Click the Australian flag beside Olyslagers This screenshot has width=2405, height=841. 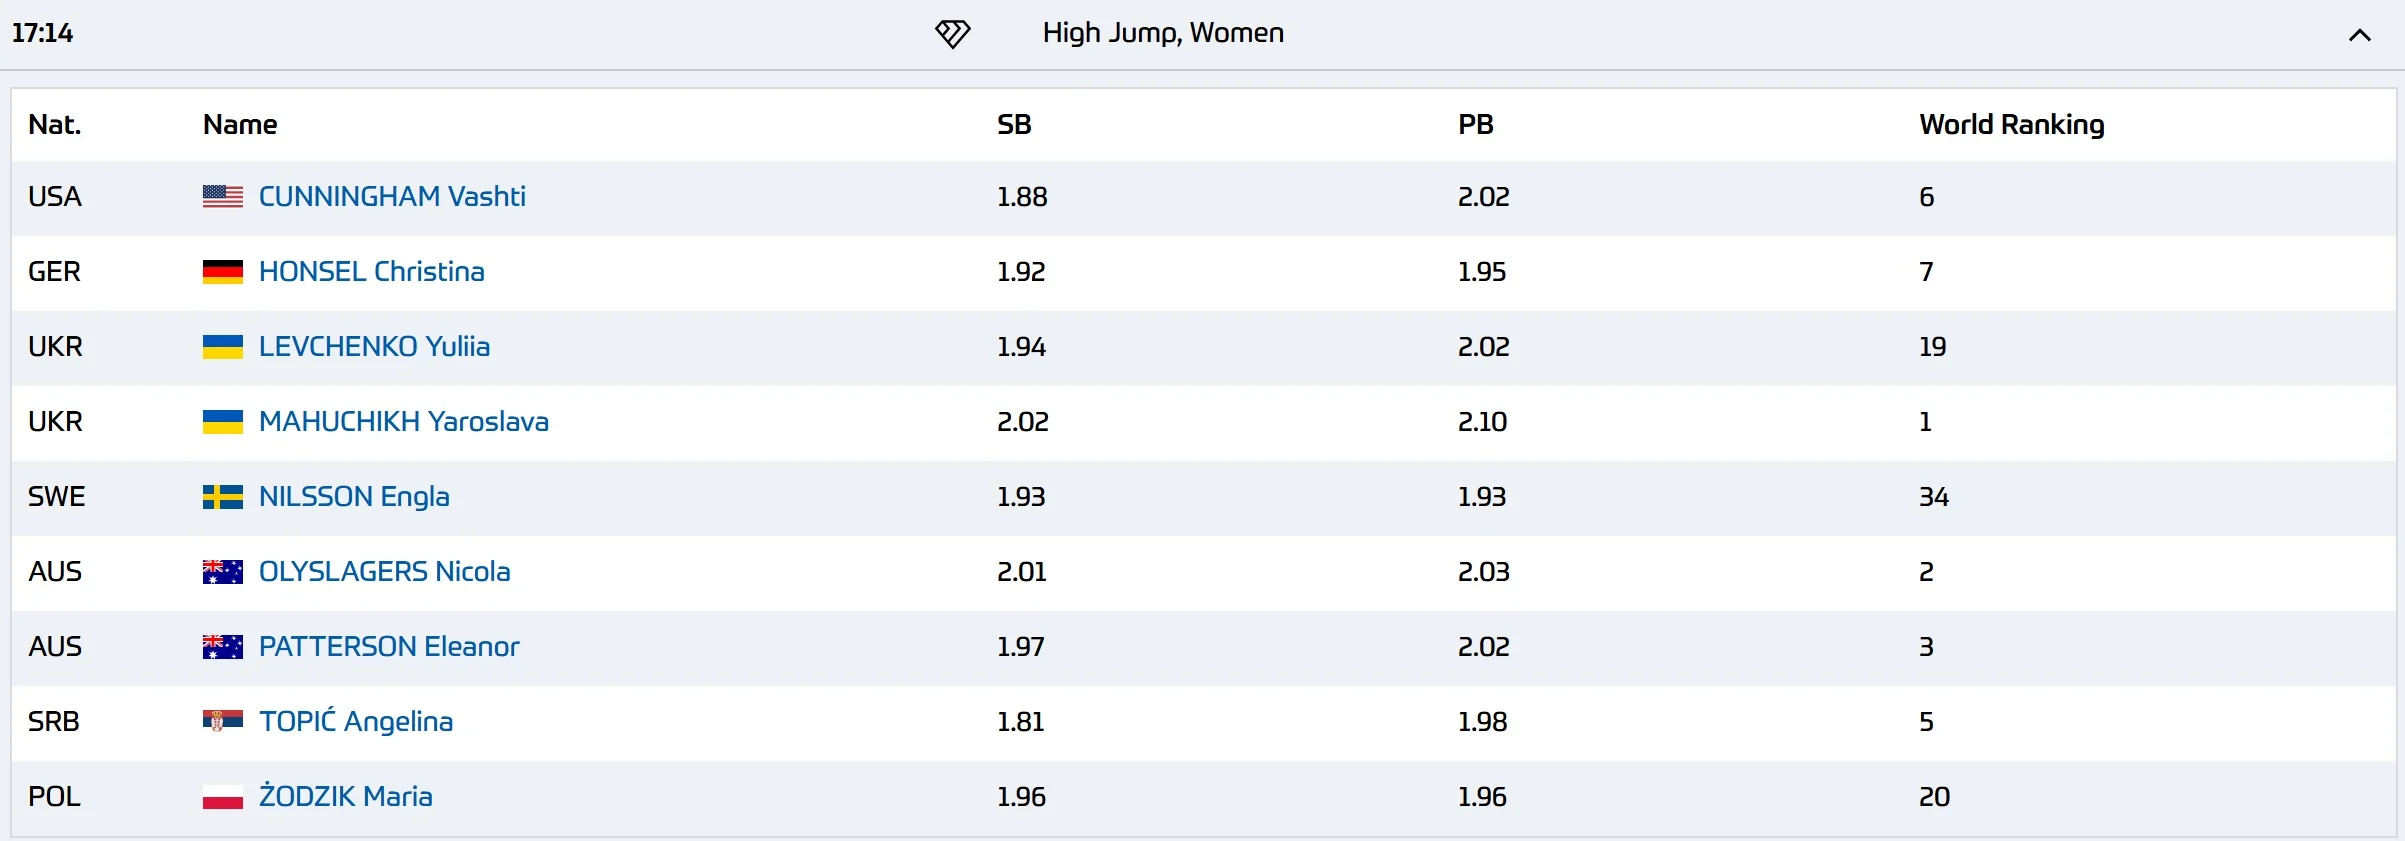pyautogui.click(x=222, y=572)
